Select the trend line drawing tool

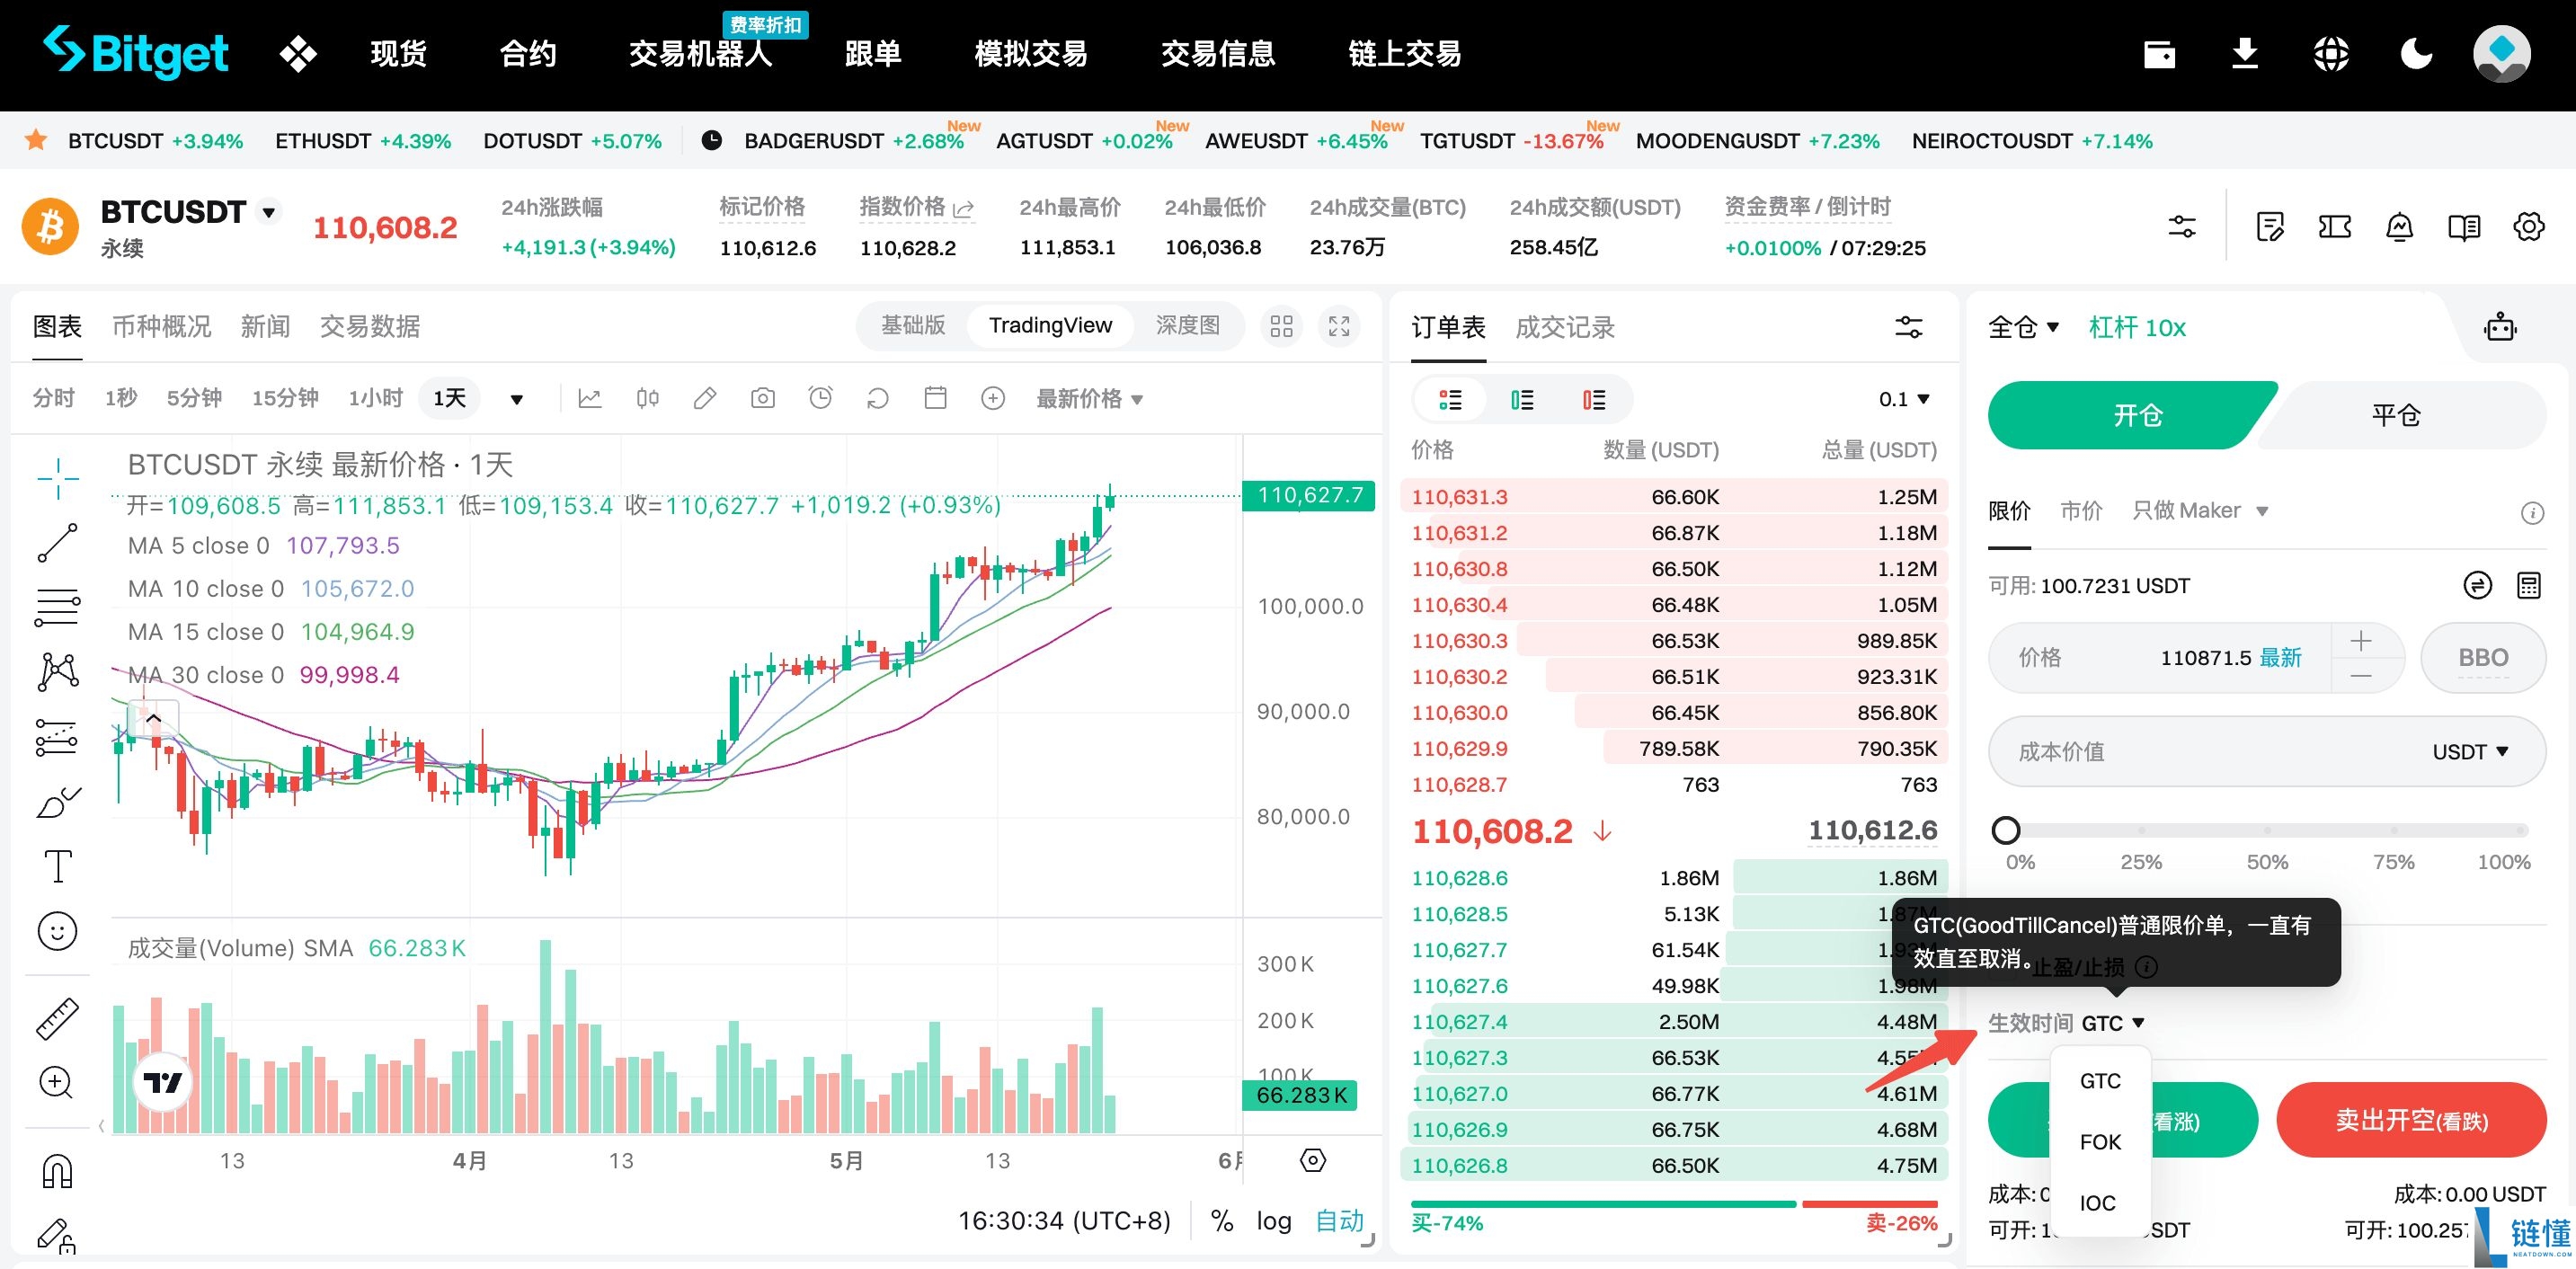[58, 543]
